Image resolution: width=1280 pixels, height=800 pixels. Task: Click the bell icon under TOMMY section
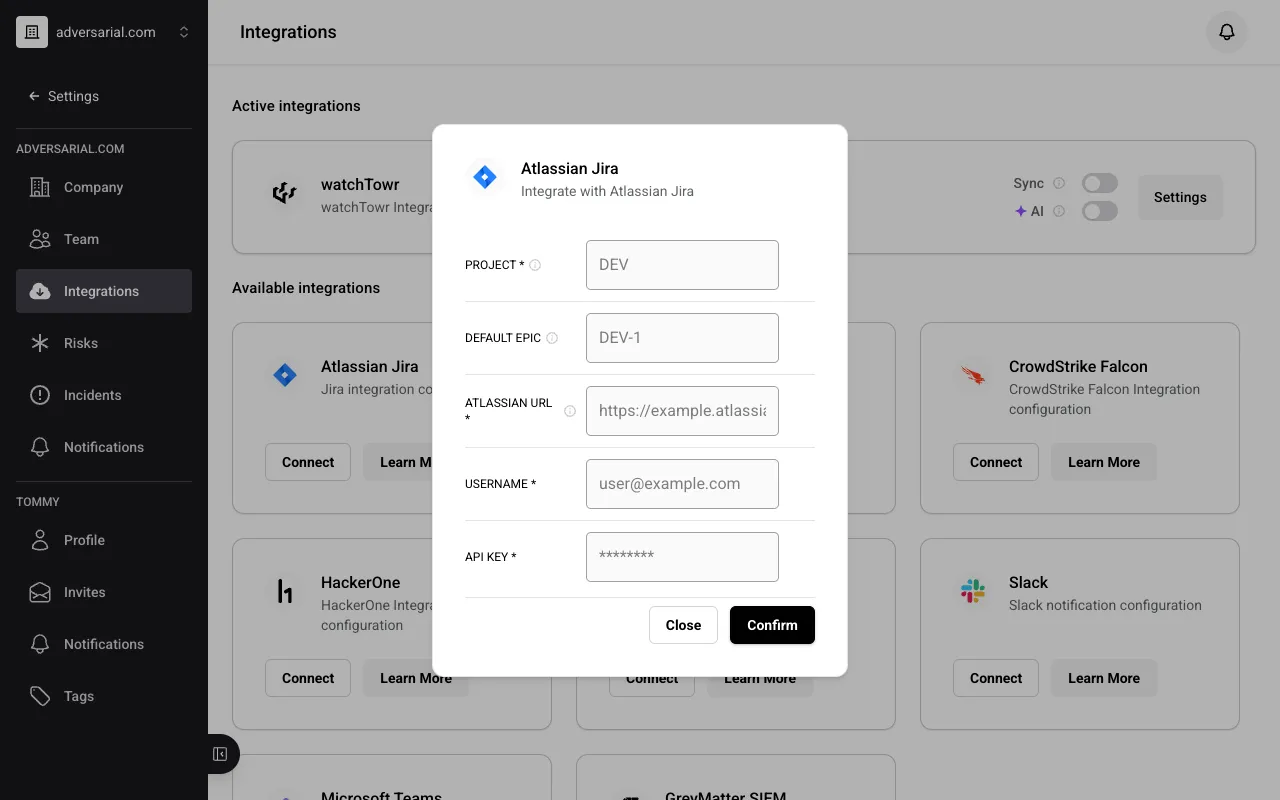pyautogui.click(x=40, y=644)
